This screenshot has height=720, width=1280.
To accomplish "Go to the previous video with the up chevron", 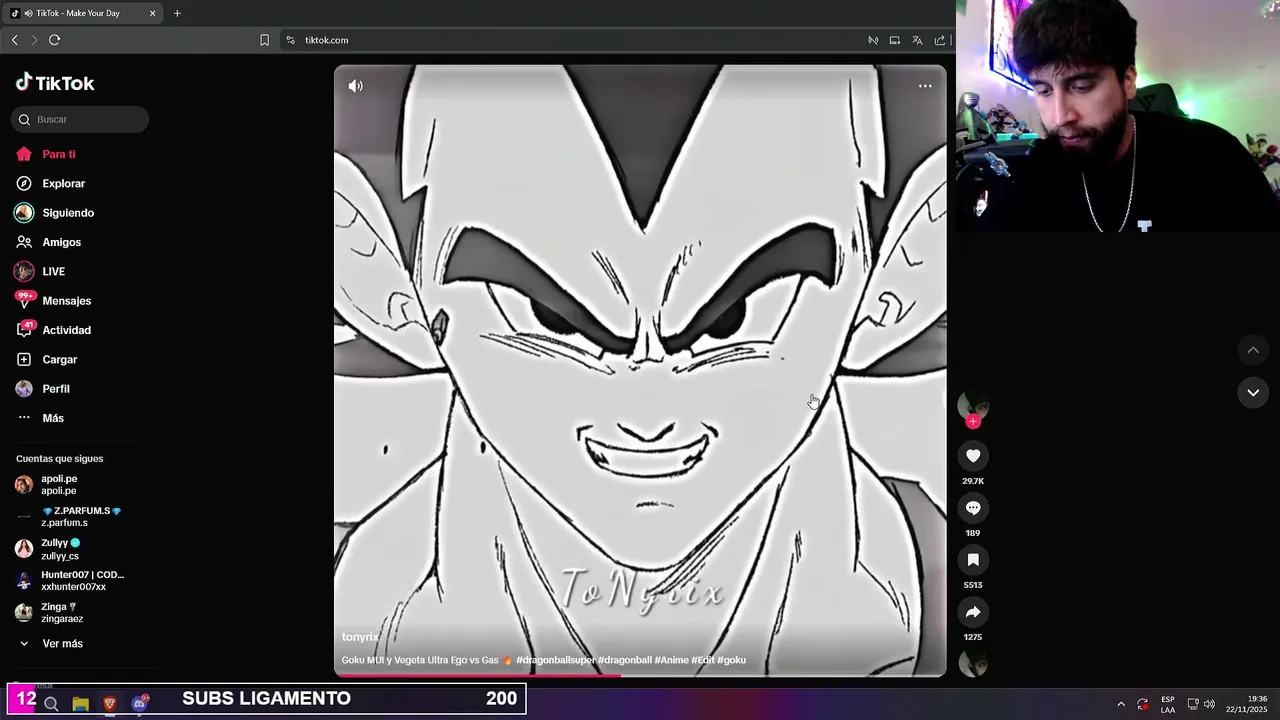I will [x=1253, y=350].
